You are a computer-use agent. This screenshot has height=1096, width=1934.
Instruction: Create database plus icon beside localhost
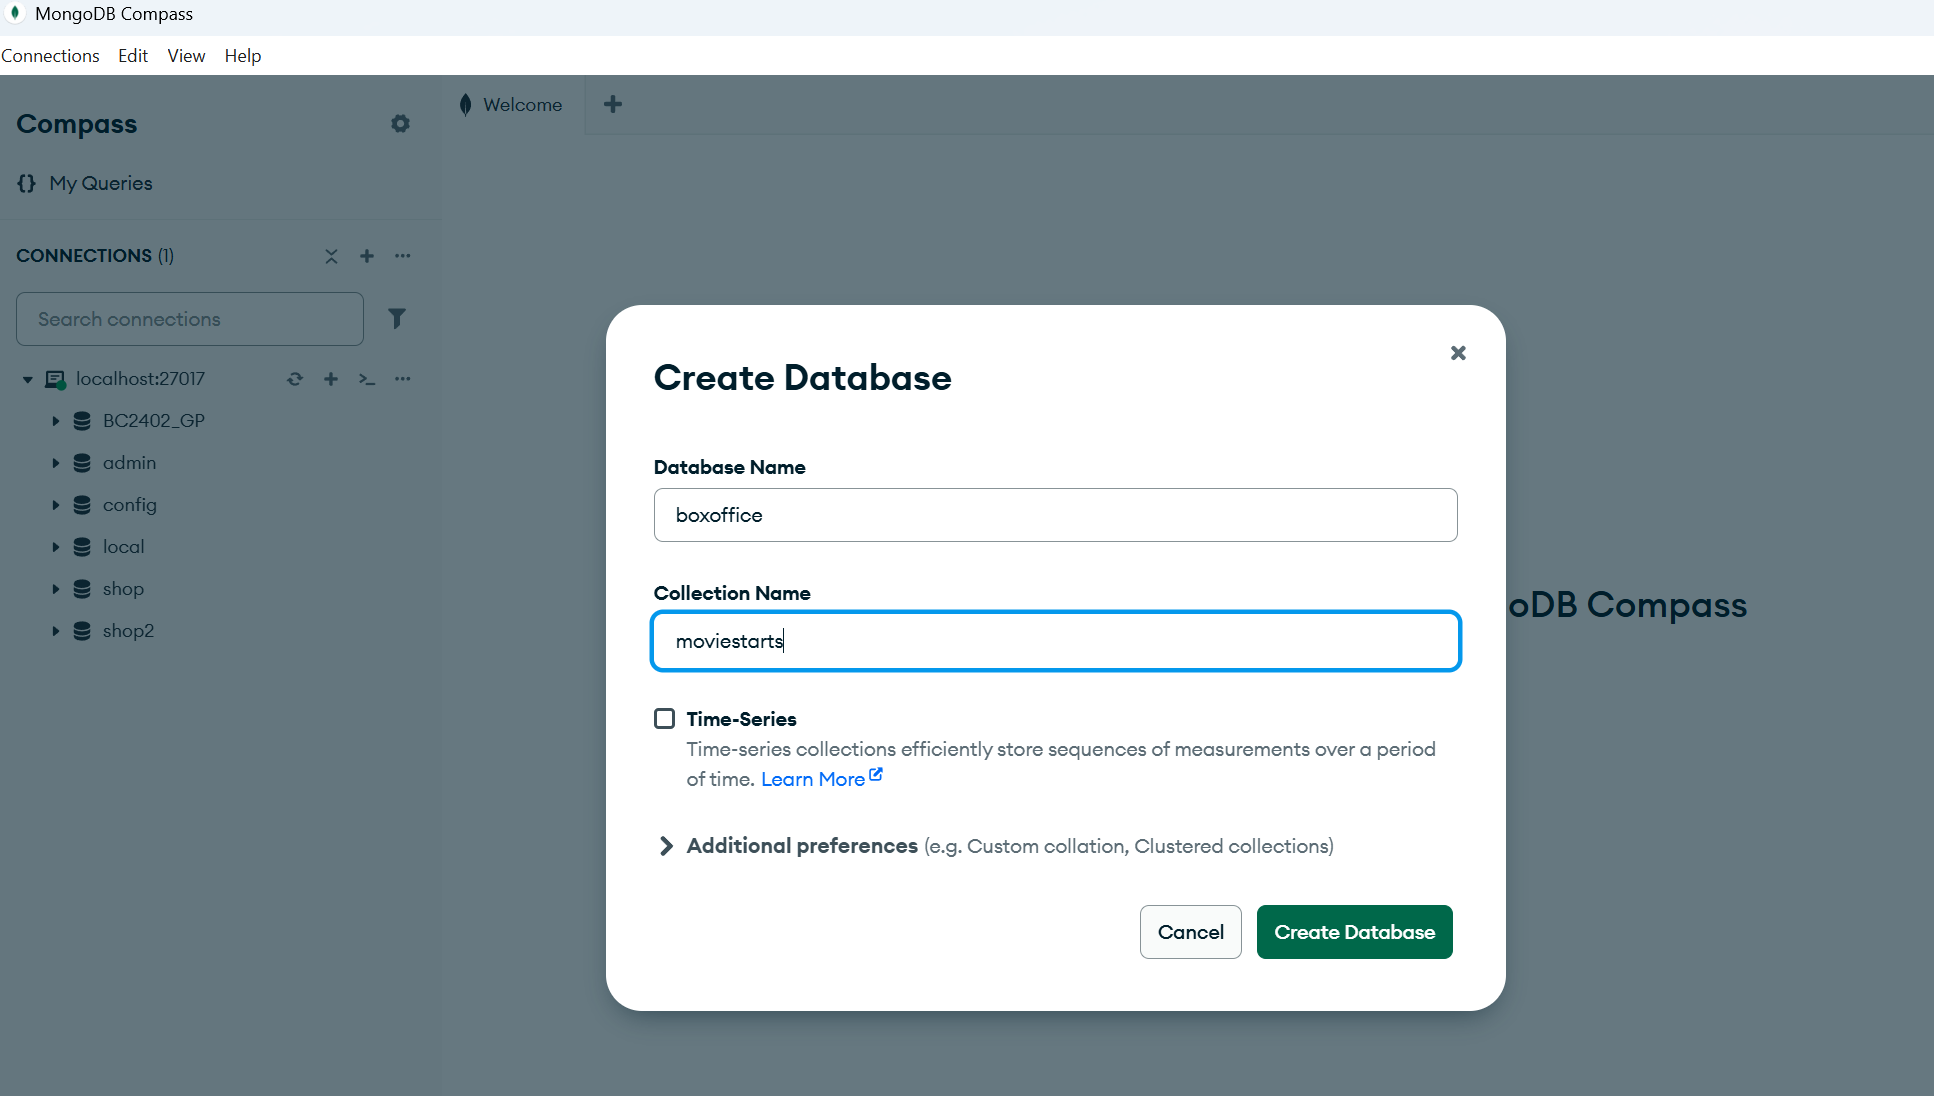pos(331,379)
